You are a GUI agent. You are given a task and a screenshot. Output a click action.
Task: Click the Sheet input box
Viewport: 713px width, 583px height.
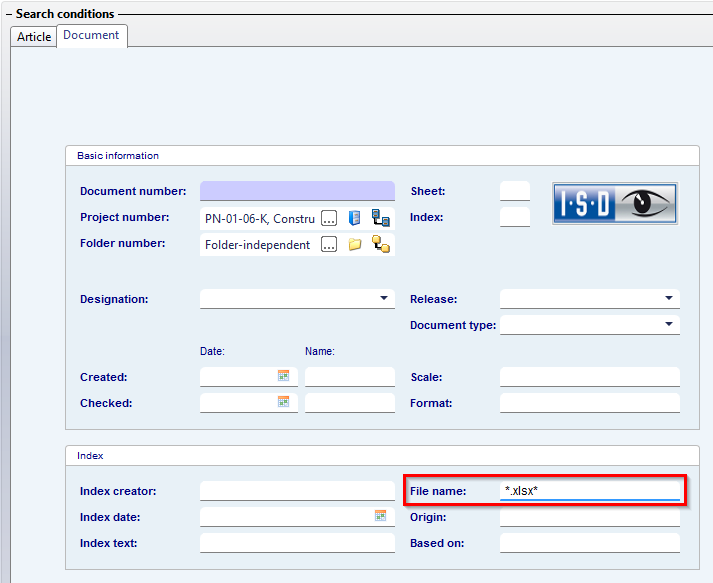(514, 191)
